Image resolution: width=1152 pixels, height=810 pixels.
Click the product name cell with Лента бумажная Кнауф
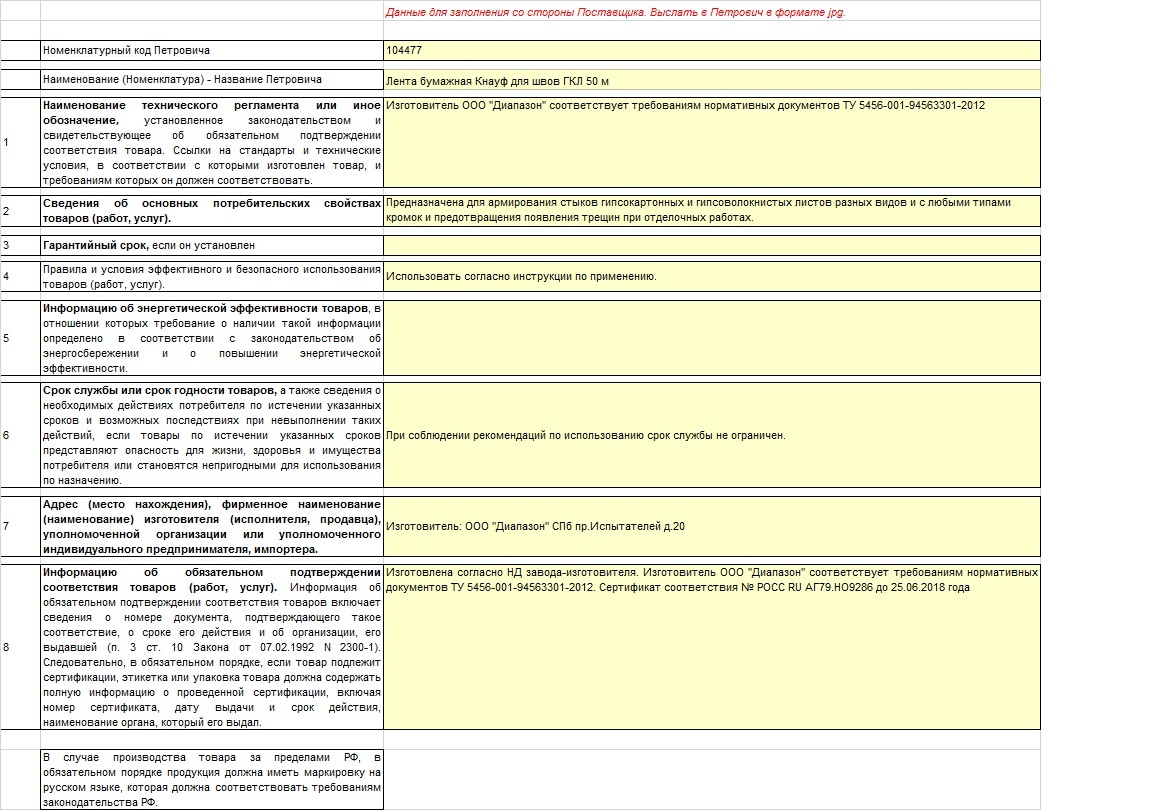click(x=711, y=80)
